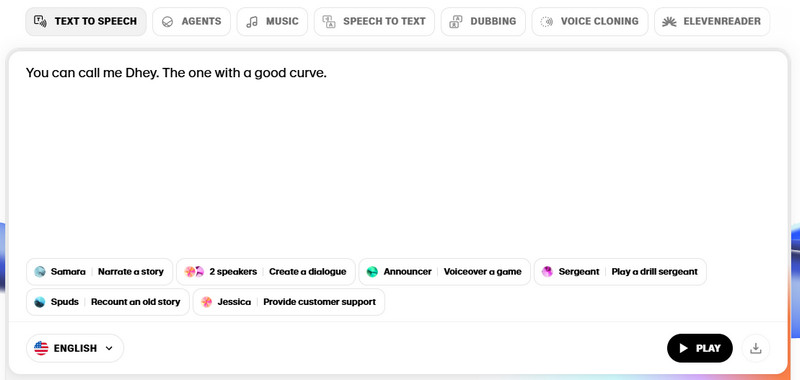Viewport: 800px width, 380px height.
Task: Click the Voice Cloning waveform icon
Action: [546, 21]
